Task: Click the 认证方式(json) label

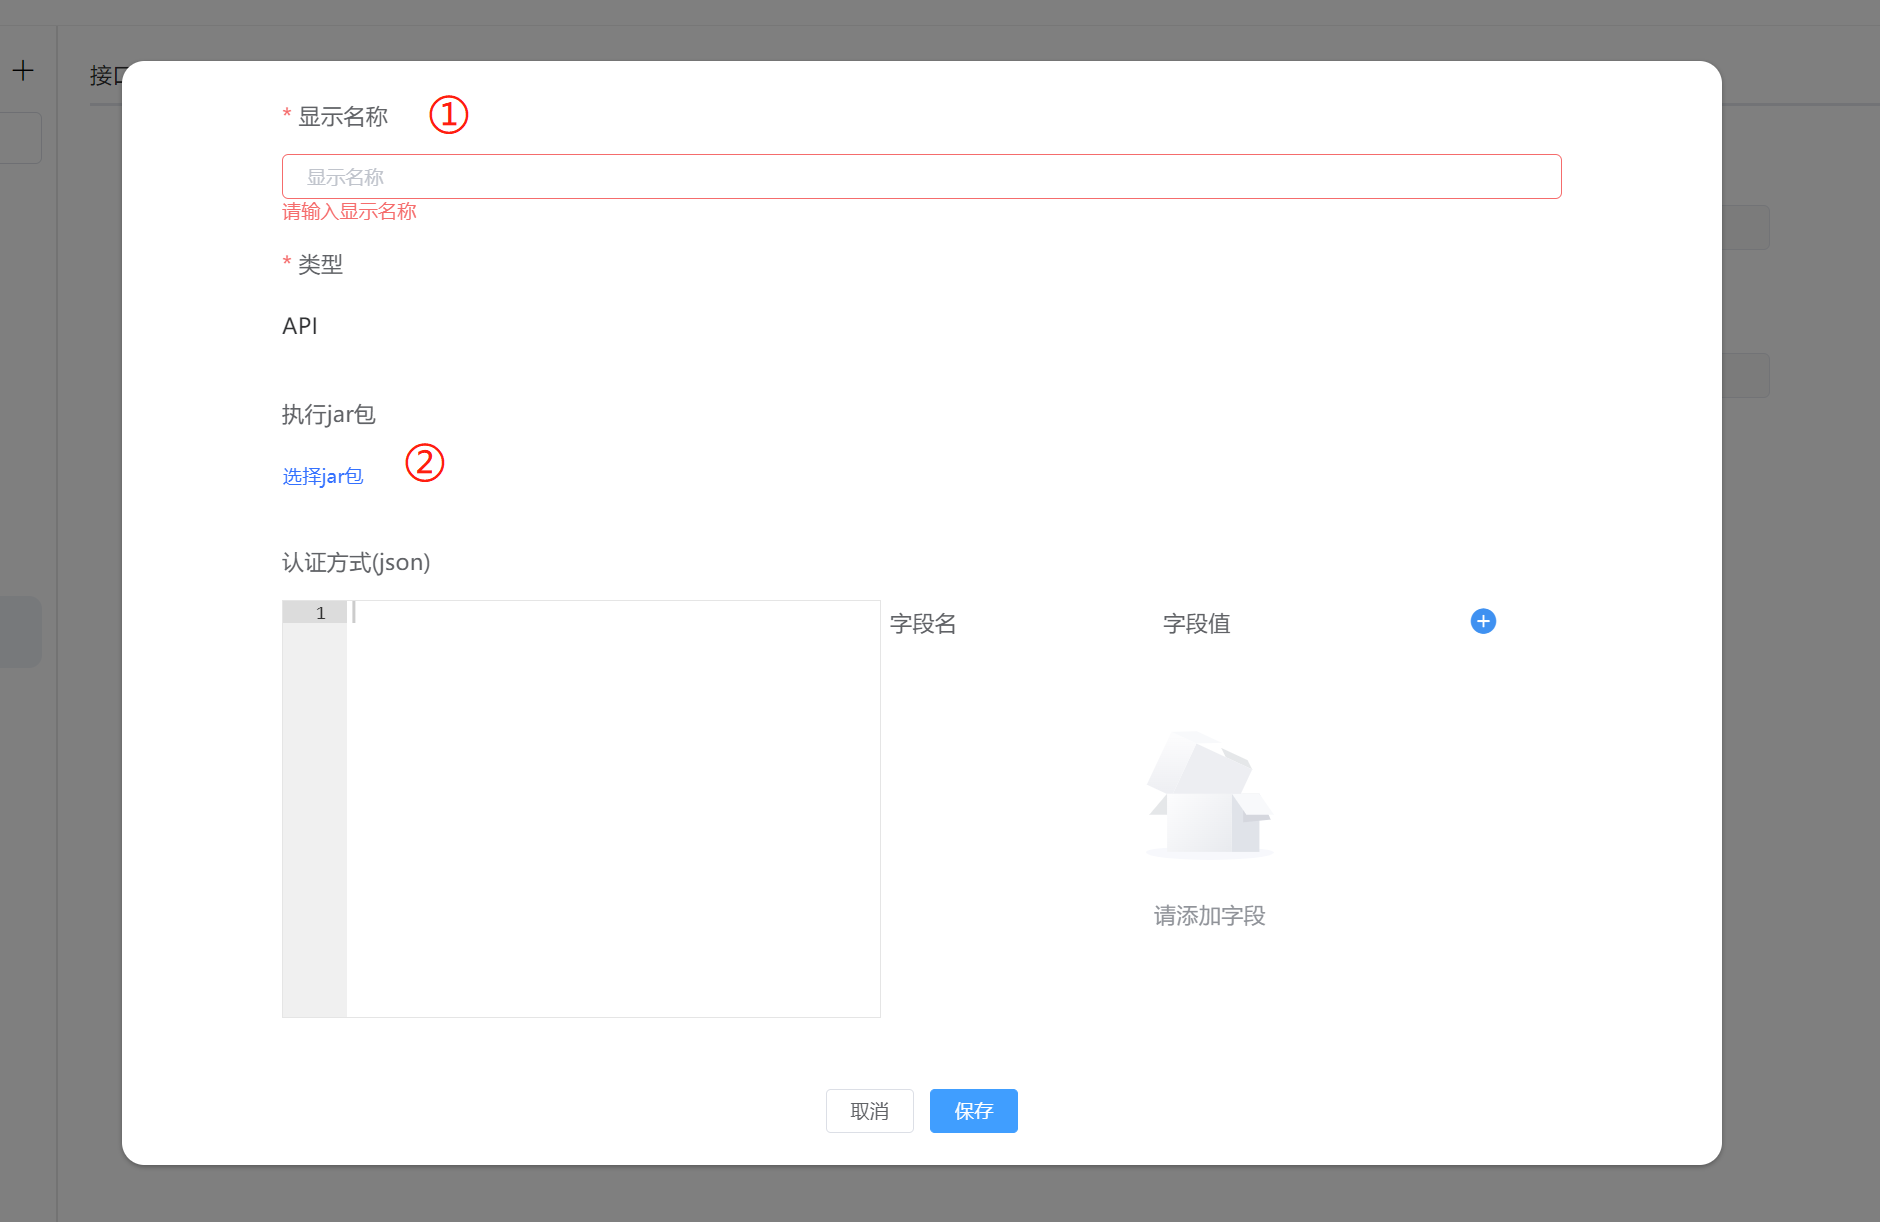Action: [355, 562]
